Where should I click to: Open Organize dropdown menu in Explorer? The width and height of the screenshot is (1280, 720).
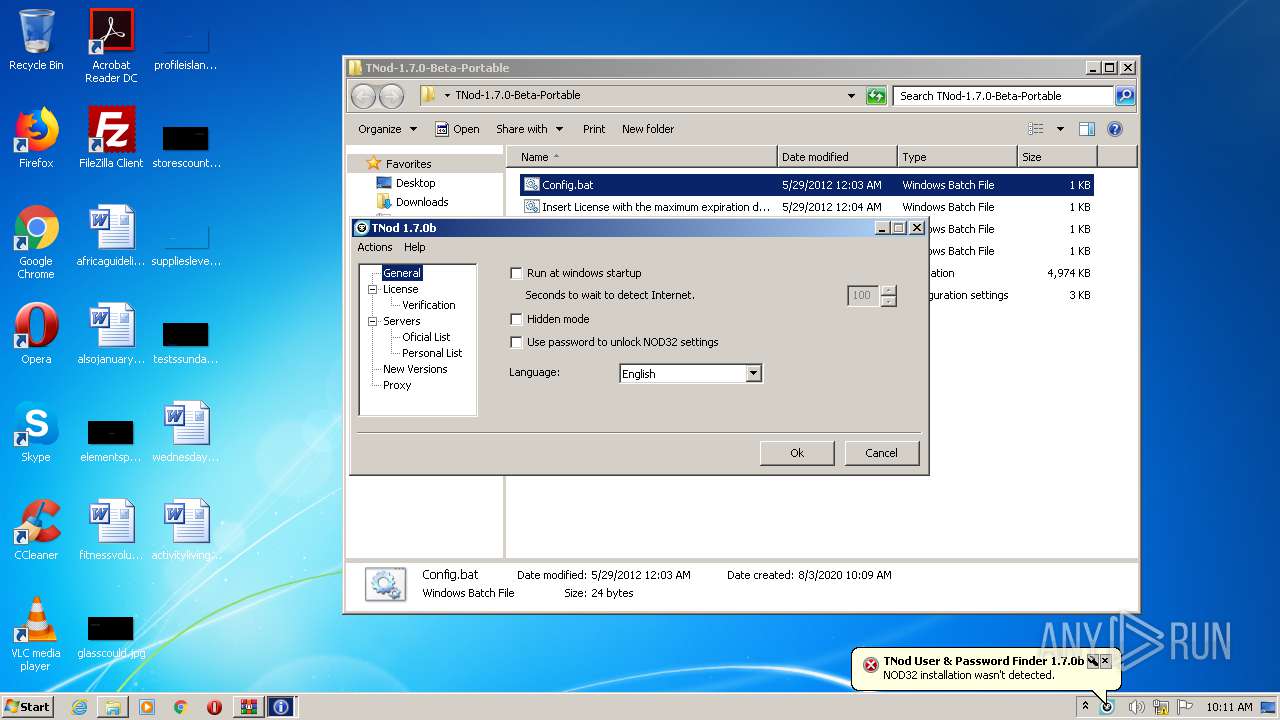387,129
